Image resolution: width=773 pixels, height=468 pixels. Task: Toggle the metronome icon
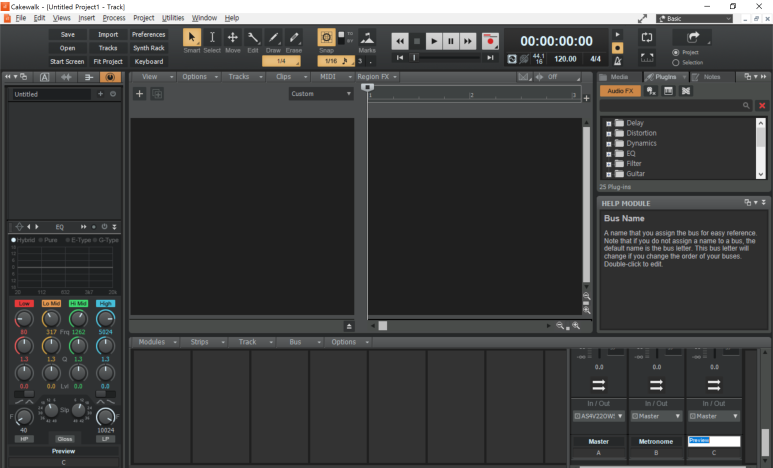coord(617,61)
